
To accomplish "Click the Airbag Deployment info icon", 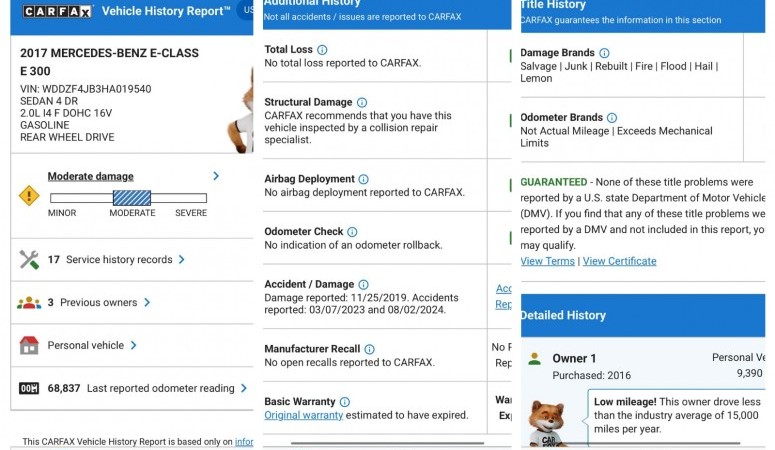I will [364, 180].
